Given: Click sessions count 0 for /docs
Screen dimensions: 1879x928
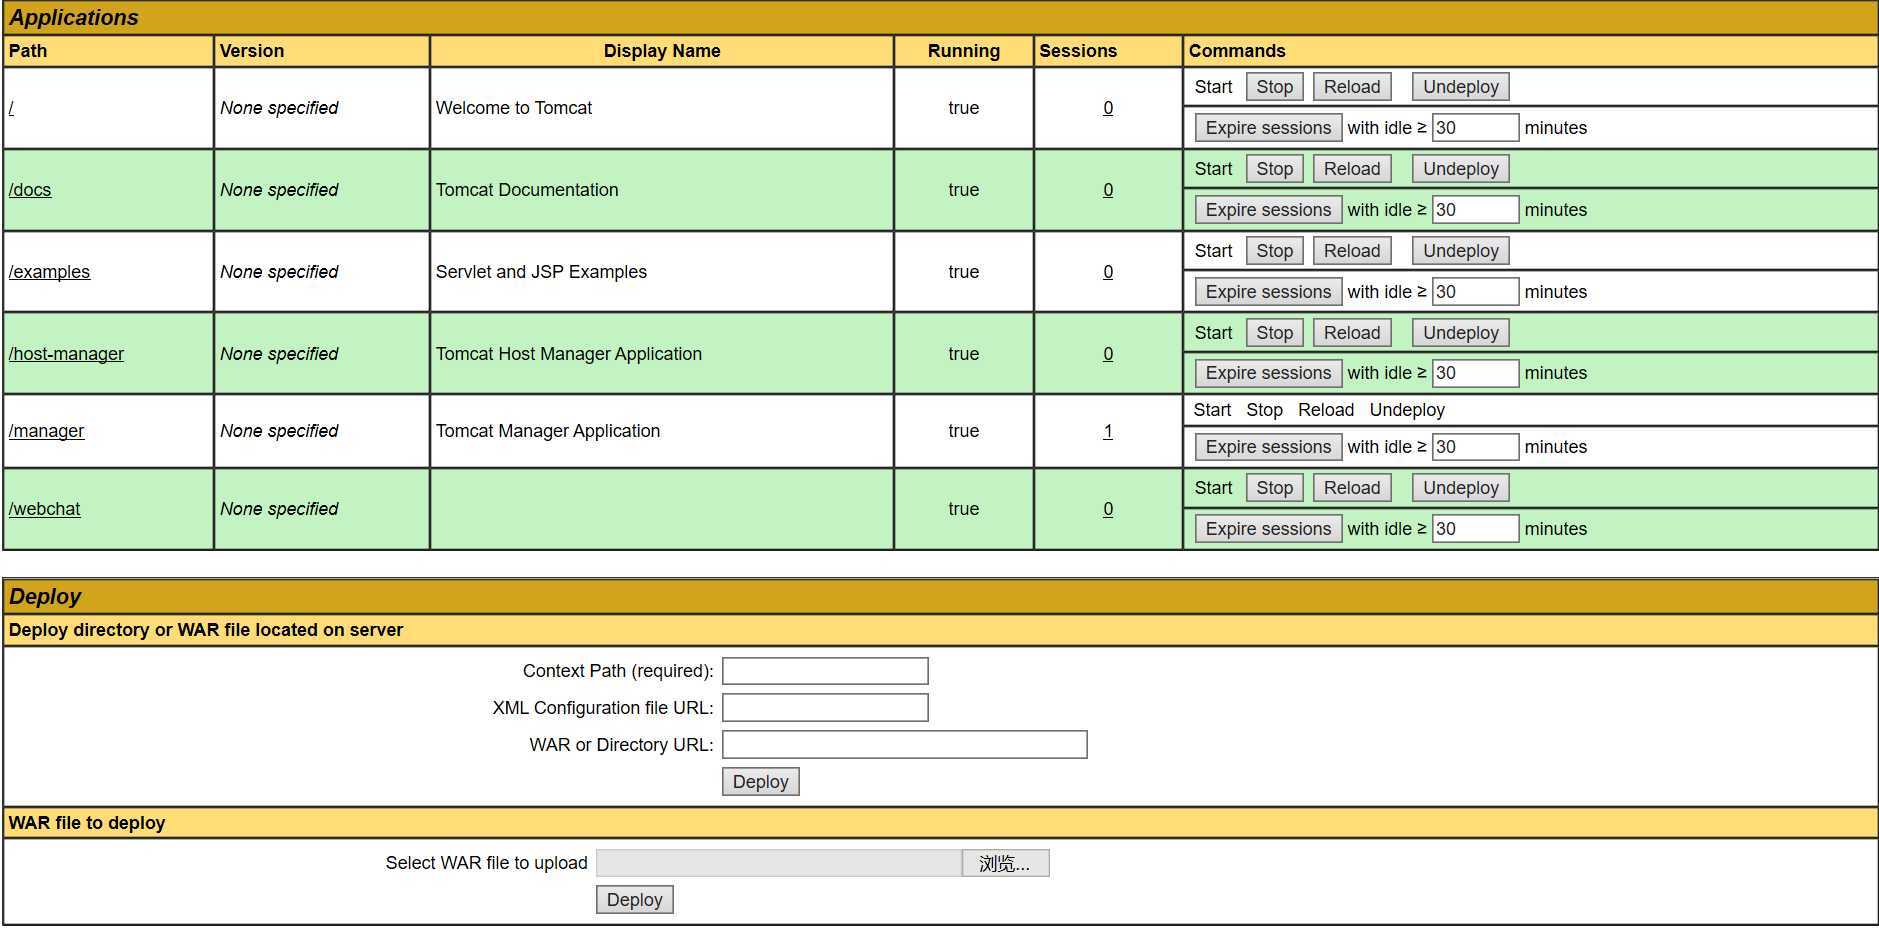Looking at the screenshot, I should coord(1108,190).
